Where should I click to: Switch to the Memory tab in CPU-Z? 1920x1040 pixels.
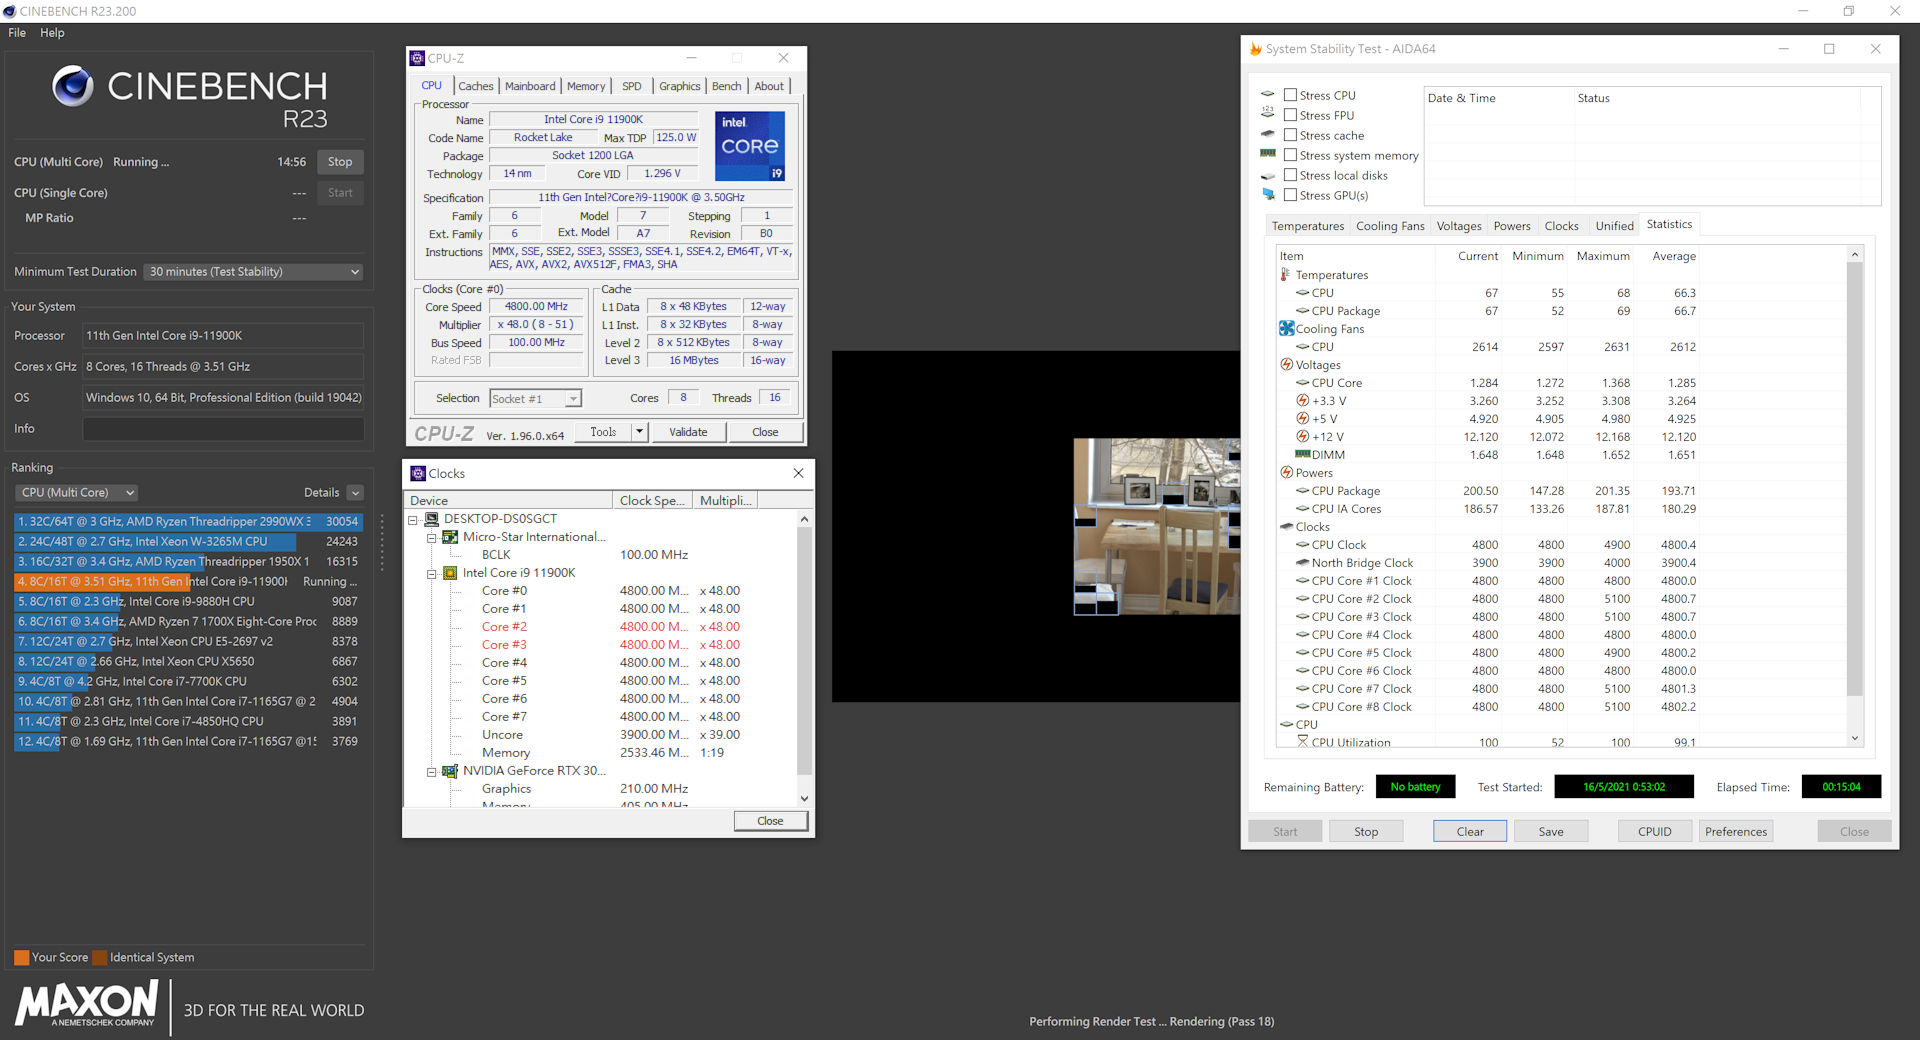(x=586, y=86)
